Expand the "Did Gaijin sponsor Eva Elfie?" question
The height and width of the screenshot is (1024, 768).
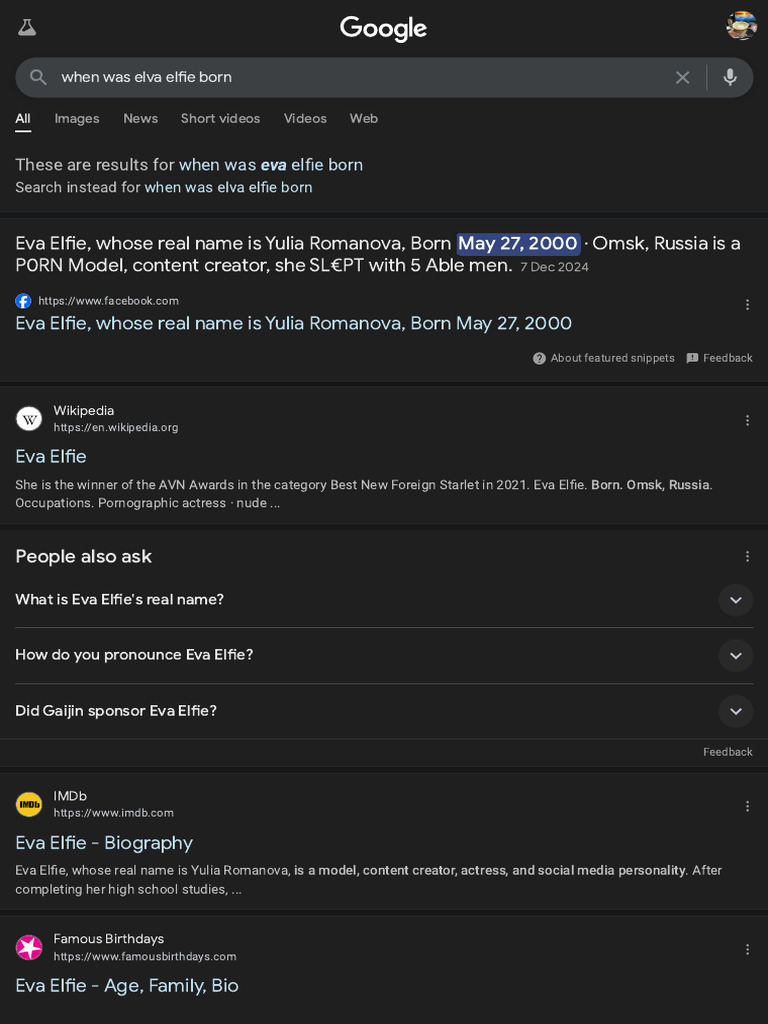click(735, 711)
